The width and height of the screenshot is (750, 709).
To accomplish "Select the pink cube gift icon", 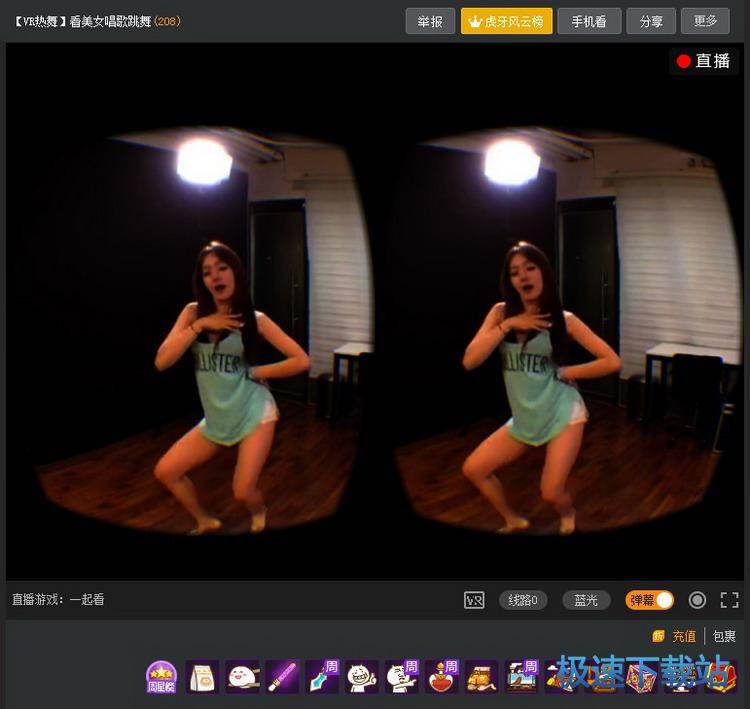I will pyautogui.click(x=641, y=676).
